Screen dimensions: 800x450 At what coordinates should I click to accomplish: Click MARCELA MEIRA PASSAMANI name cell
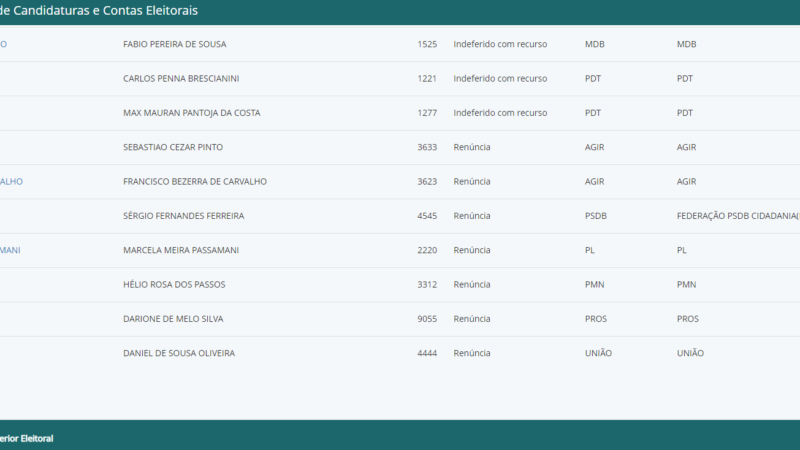click(x=180, y=250)
